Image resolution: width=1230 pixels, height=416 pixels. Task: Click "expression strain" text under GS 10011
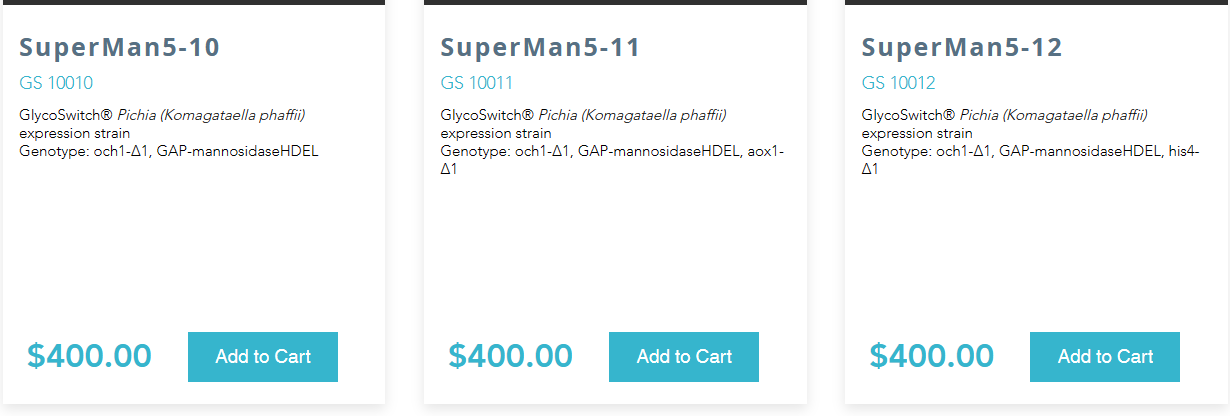(x=495, y=133)
